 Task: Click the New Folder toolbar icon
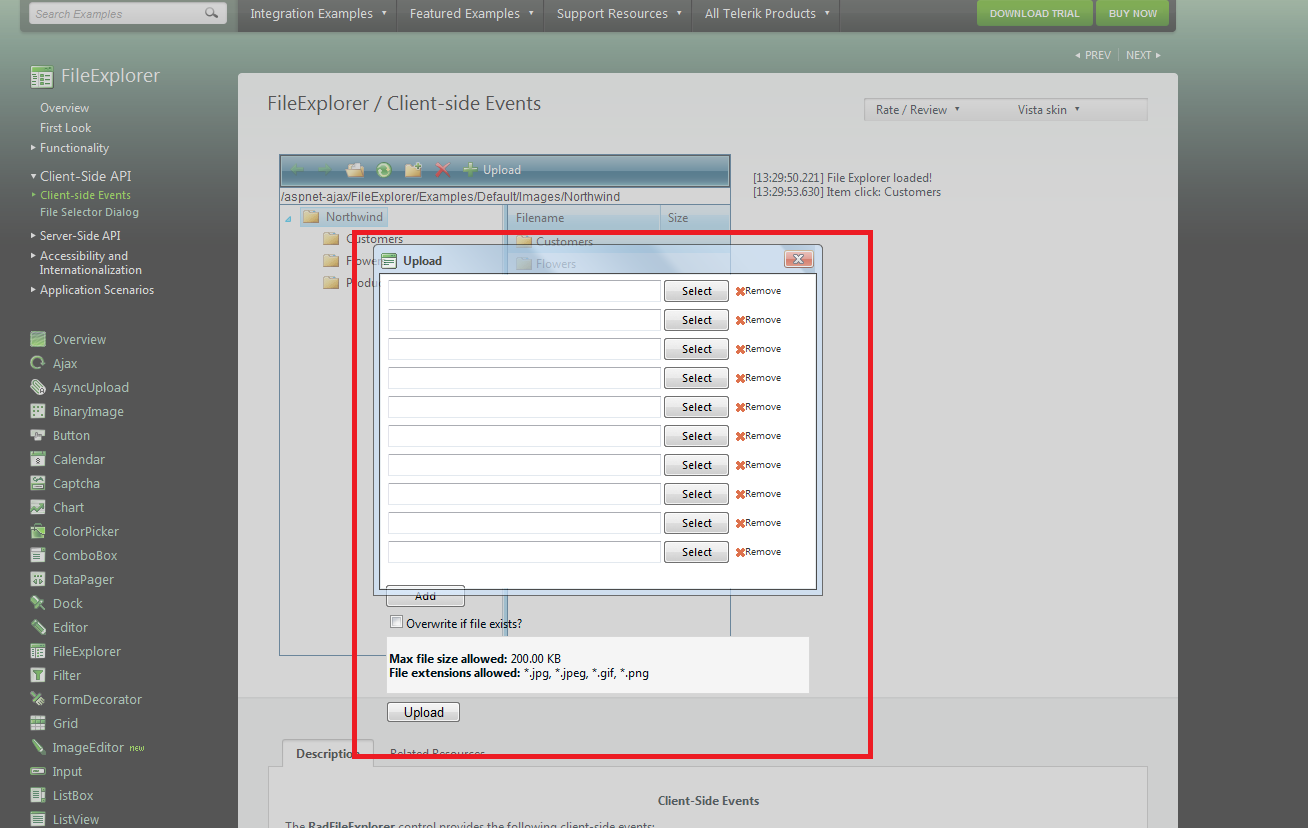coord(413,170)
